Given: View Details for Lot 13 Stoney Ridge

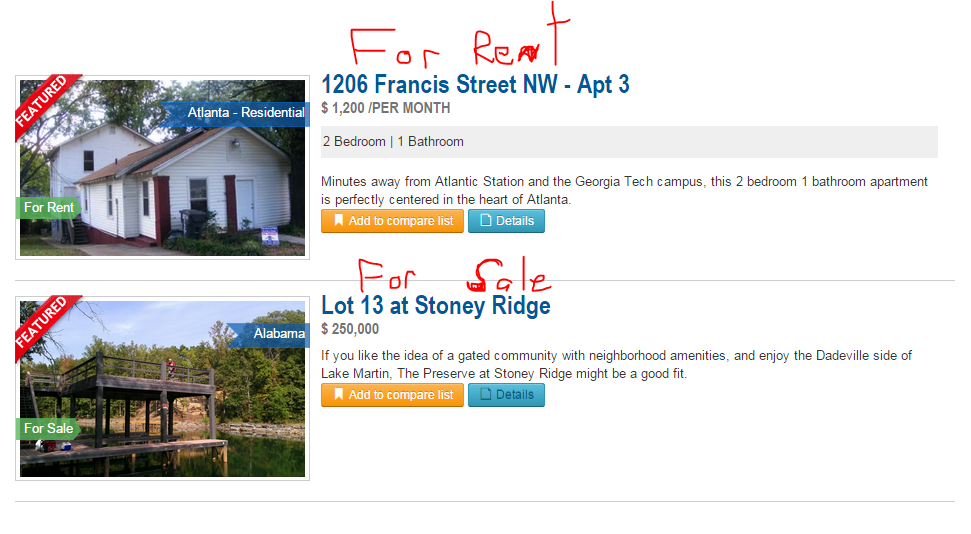Looking at the screenshot, I should pos(506,395).
